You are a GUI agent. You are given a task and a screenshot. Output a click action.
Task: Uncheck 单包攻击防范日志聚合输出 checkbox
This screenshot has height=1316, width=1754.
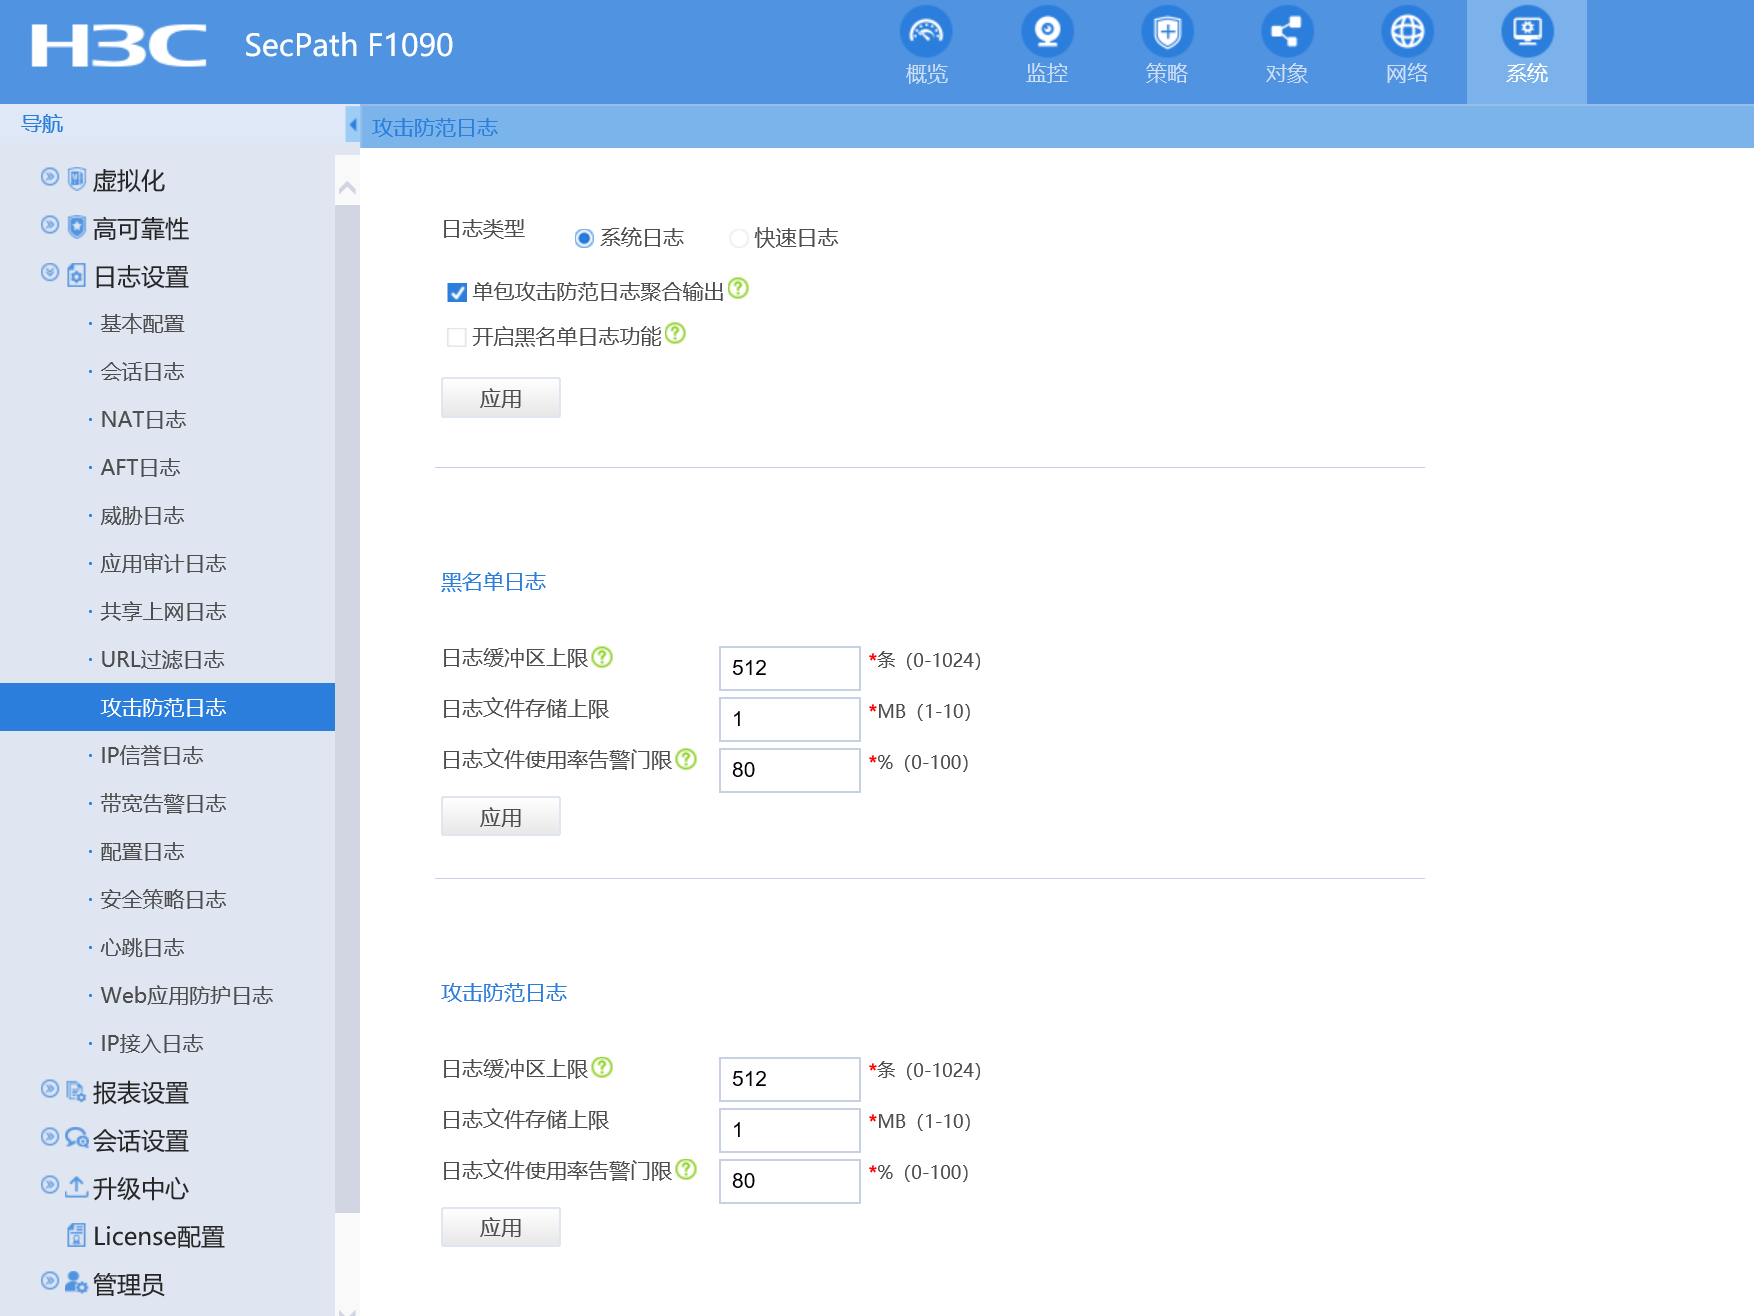click(x=457, y=292)
